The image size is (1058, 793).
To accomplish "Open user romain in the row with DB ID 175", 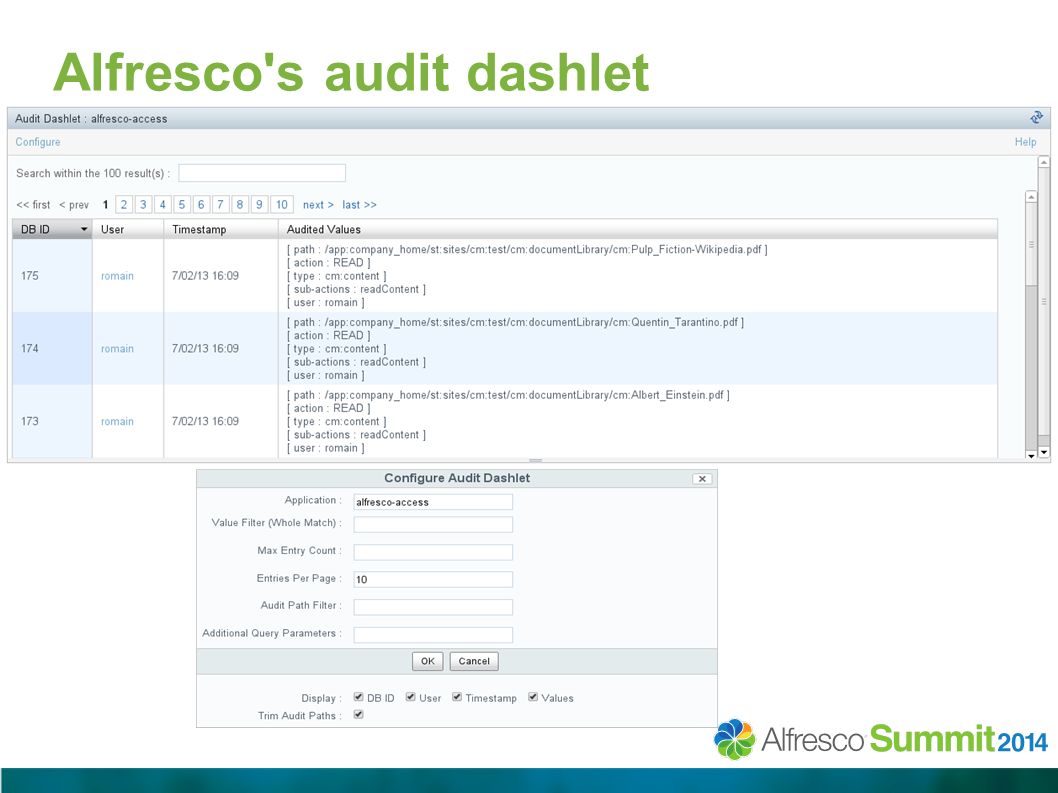I will coord(117,276).
